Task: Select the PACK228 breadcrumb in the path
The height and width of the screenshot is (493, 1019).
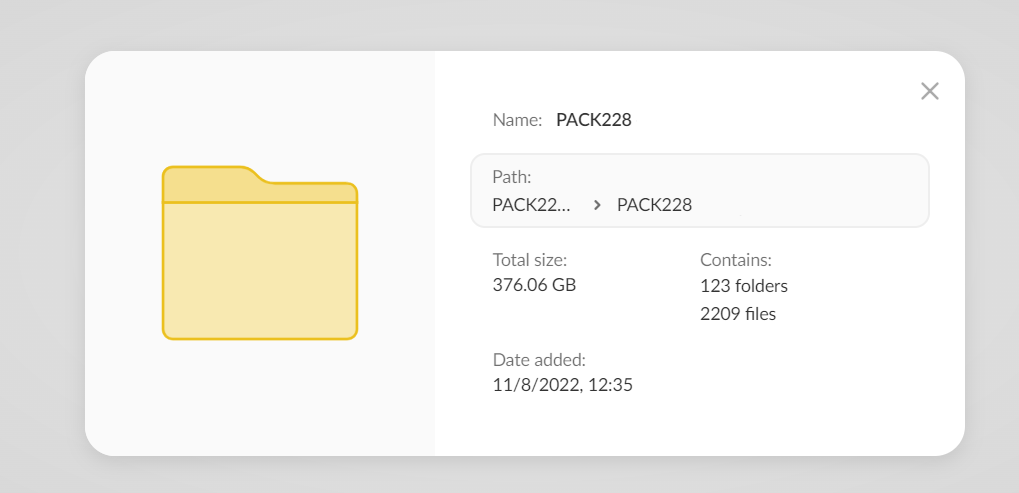Action: (654, 205)
